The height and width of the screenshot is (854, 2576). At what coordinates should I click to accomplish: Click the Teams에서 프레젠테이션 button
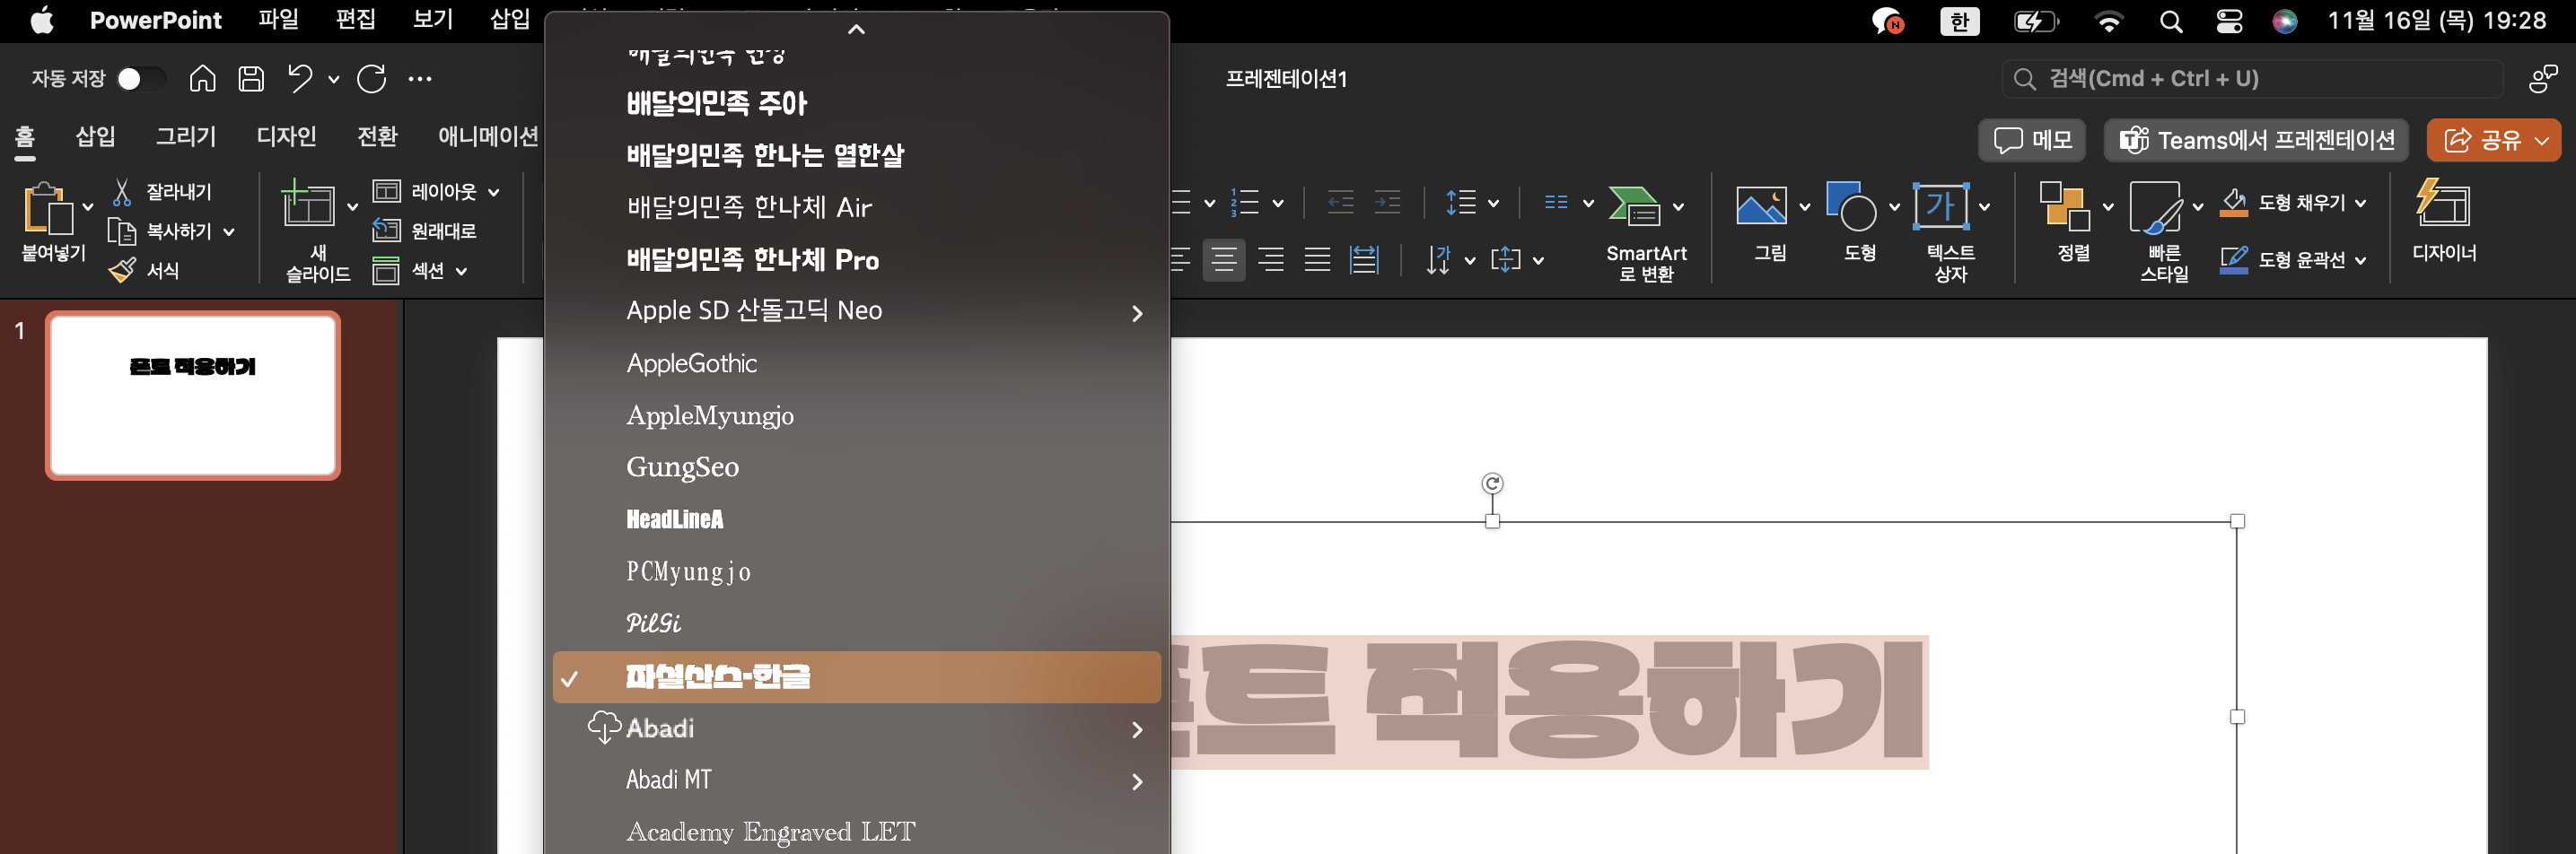click(x=2256, y=140)
